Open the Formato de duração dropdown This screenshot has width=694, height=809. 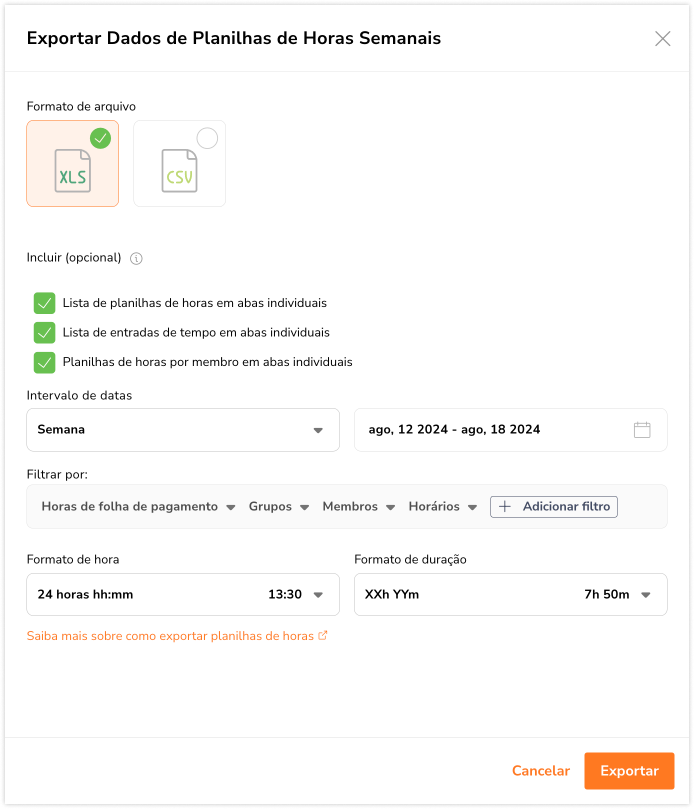tap(510, 594)
